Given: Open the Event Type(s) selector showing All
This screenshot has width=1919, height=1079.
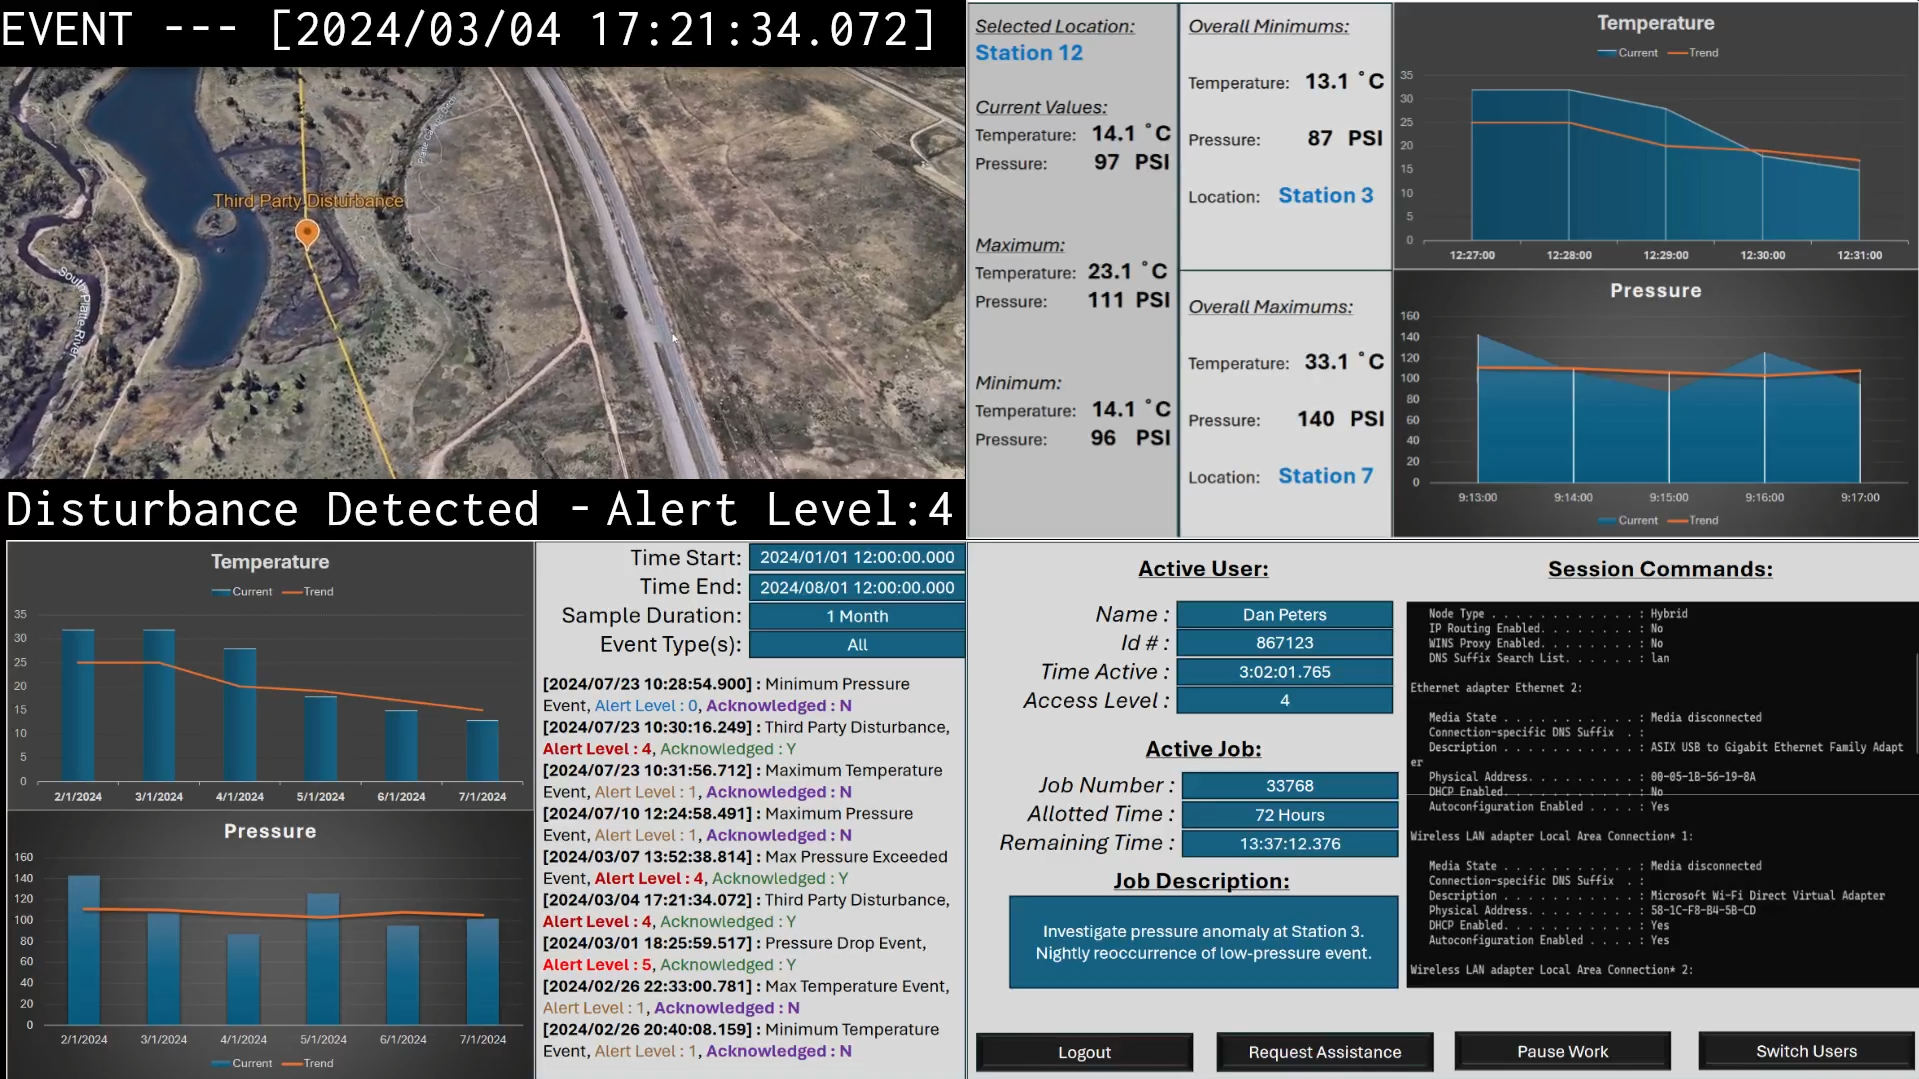Looking at the screenshot, I should [857, 645].
